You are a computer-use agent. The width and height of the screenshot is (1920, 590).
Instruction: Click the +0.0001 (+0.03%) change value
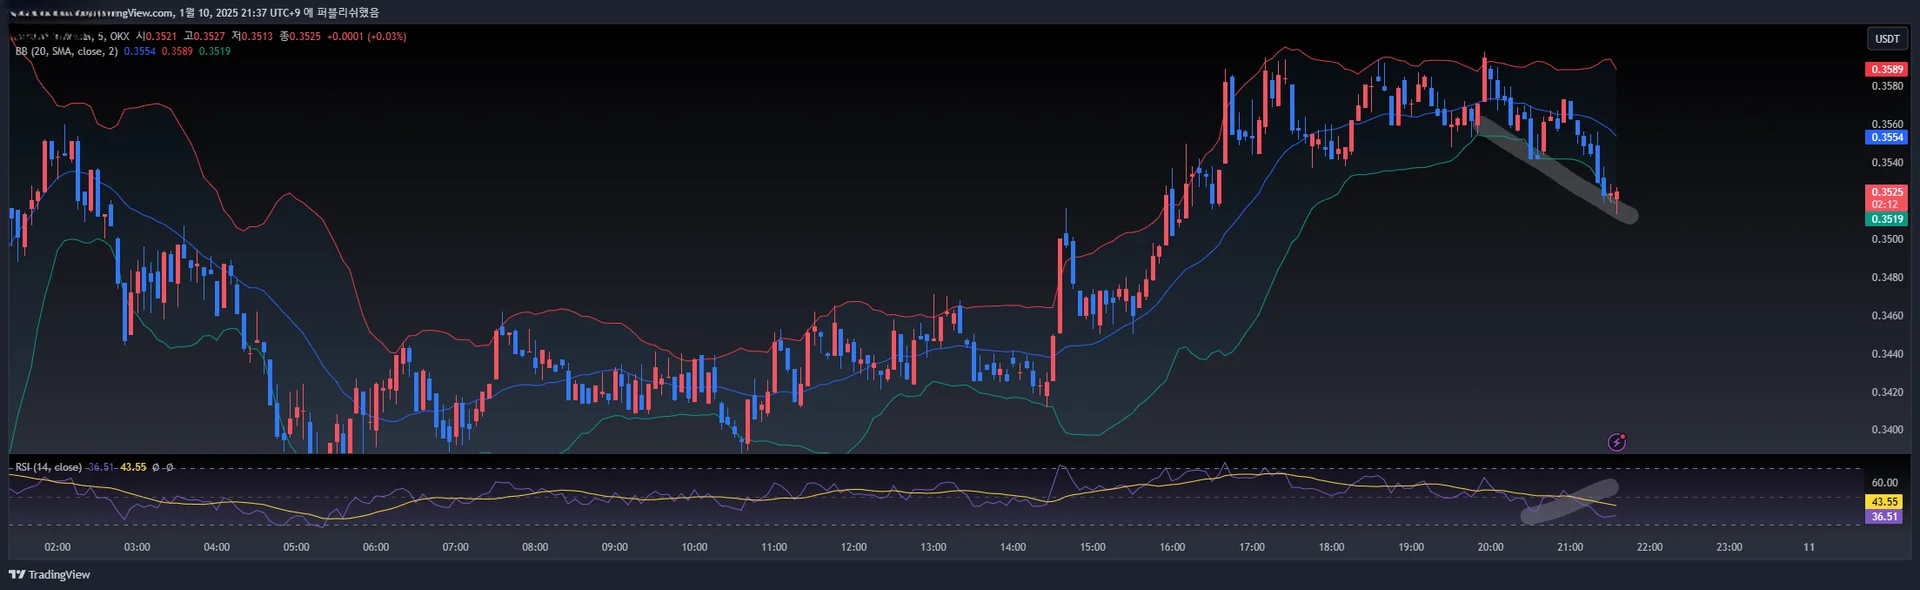[x=366, y=36]
